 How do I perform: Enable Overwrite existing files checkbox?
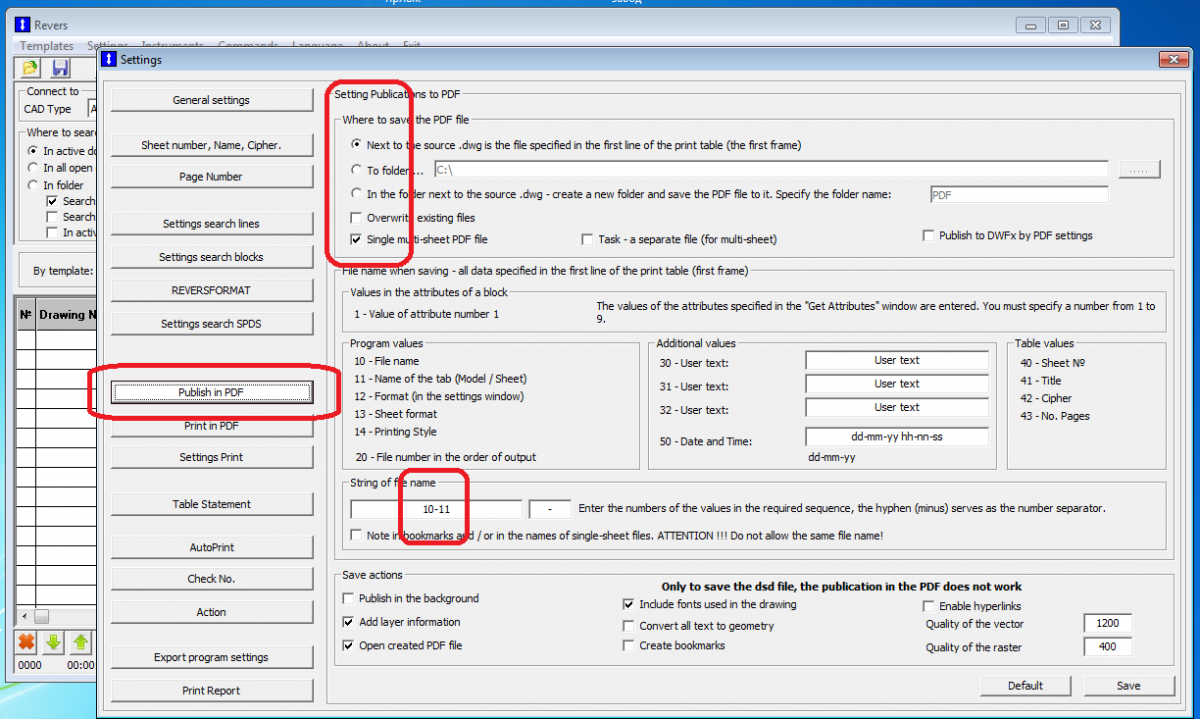pyautogui.click(x=357, y=217)
